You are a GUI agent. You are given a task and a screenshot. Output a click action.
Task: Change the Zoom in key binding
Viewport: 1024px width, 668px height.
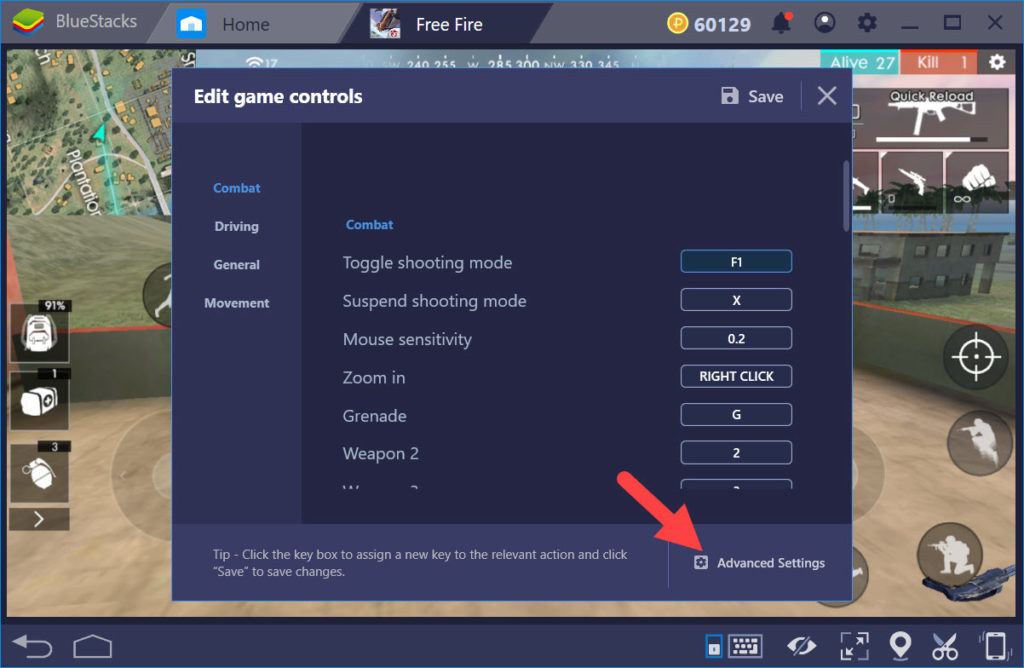(x=736, y=376)
